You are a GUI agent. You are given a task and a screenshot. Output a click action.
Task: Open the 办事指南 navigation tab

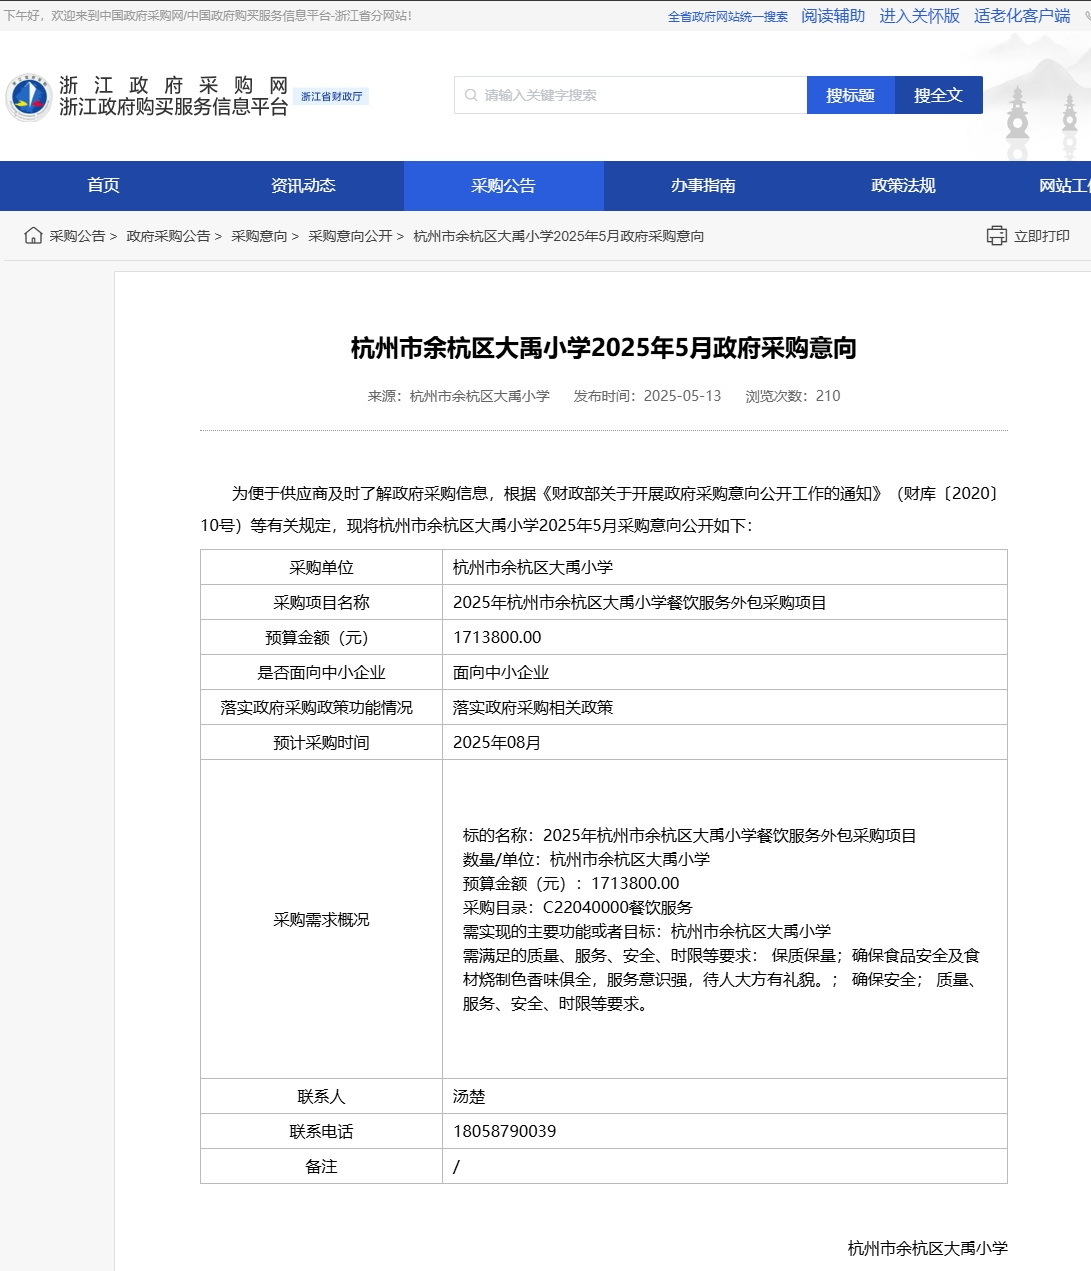click(703, 185)
